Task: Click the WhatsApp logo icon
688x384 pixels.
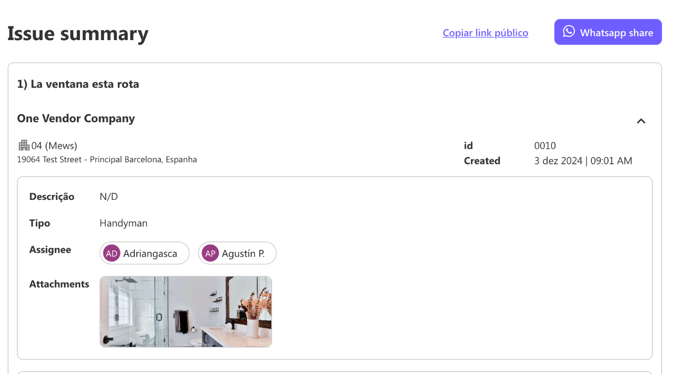Action: [x=569, y=32]
